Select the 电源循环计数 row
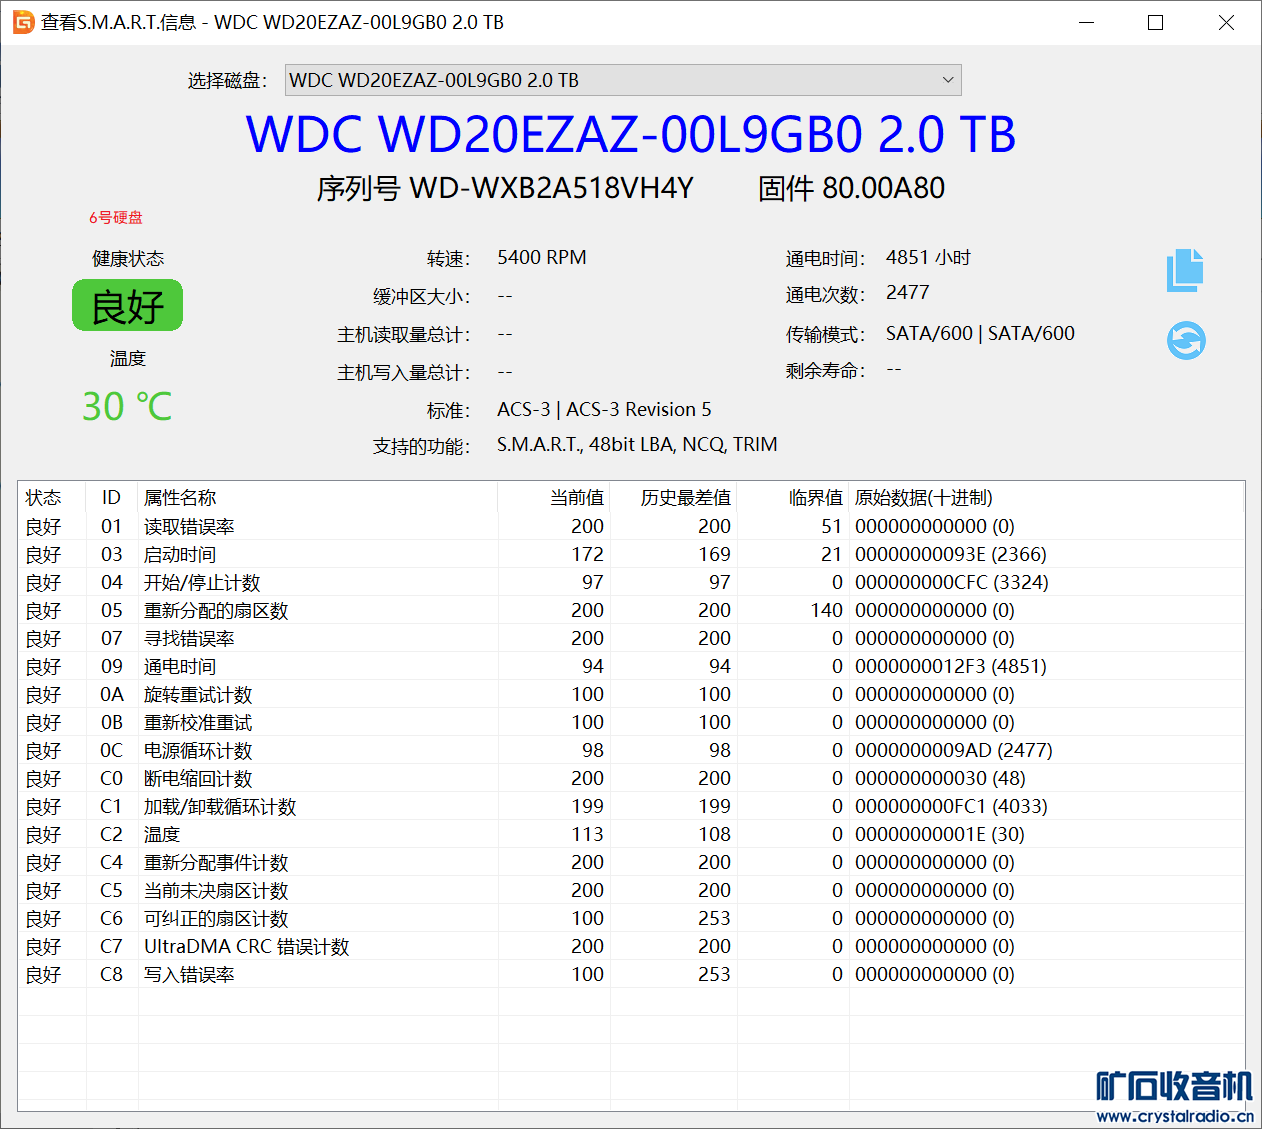 631,750
